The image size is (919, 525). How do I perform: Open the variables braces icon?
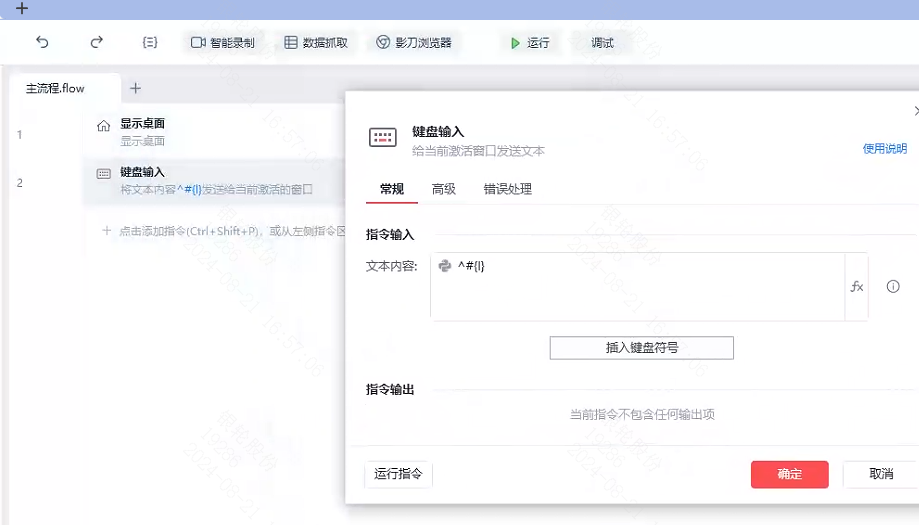point(150,42)
